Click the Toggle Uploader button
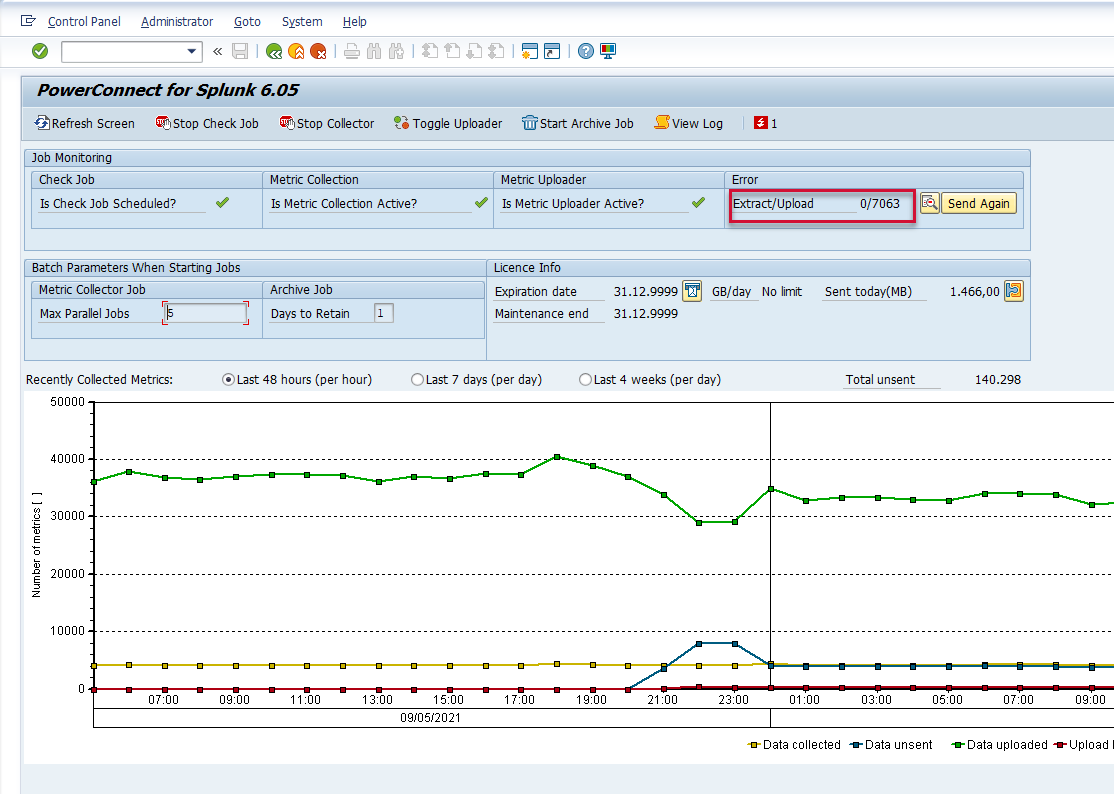1114x794 pixels. [x=448, y=123]
